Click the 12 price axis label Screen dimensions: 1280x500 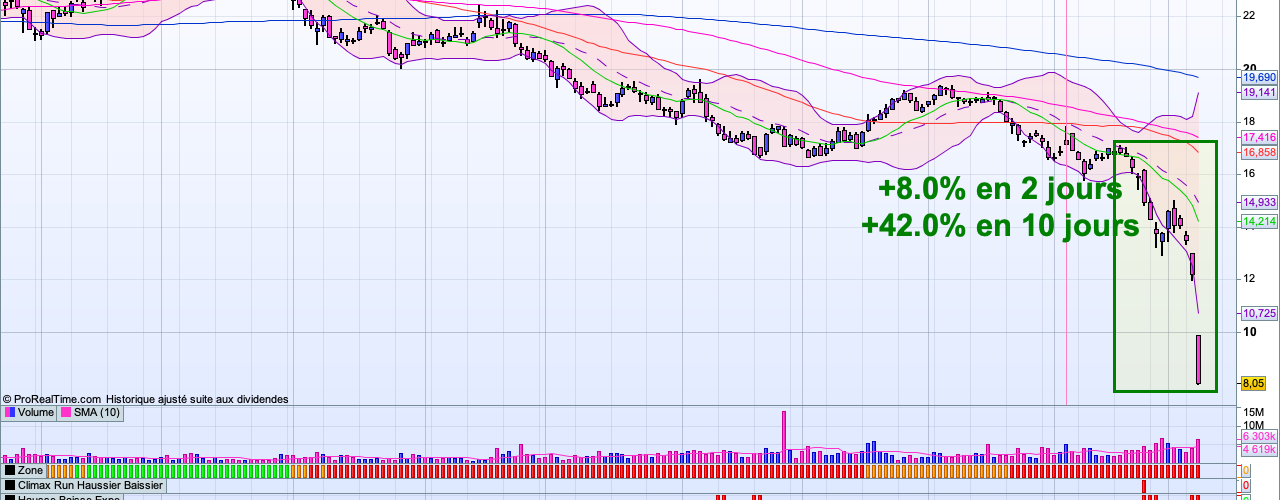(x=1249, y=279)
